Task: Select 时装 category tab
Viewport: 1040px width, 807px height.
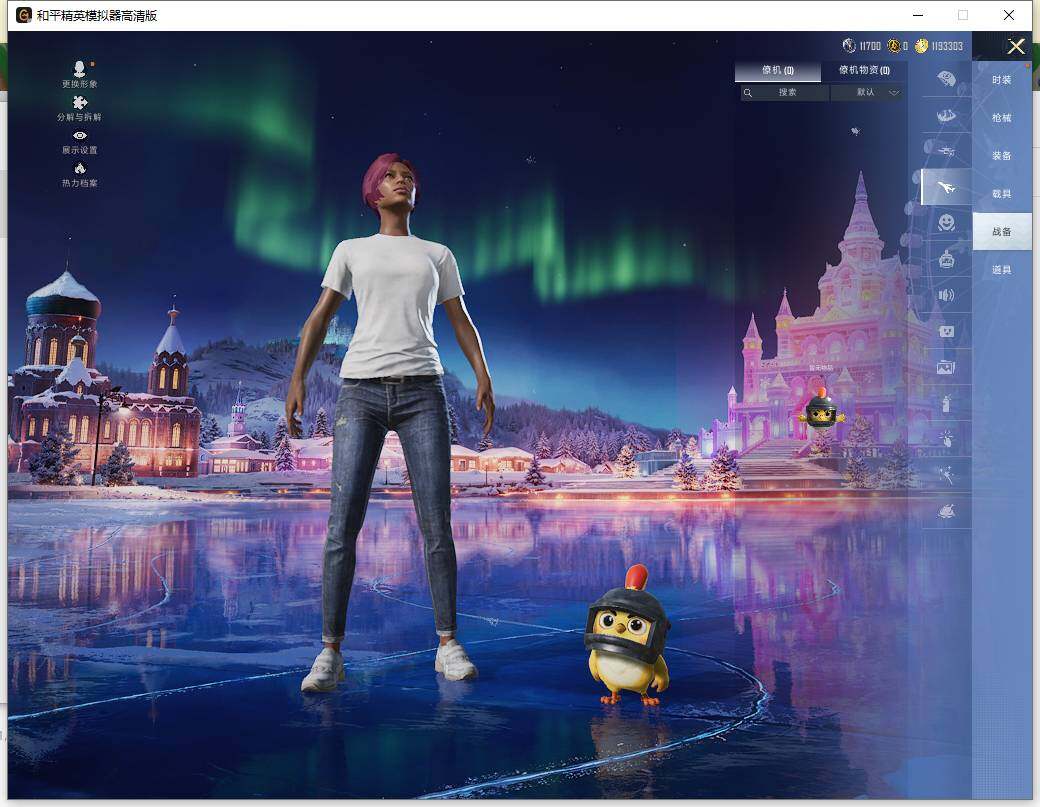Action: [1002, 80]
